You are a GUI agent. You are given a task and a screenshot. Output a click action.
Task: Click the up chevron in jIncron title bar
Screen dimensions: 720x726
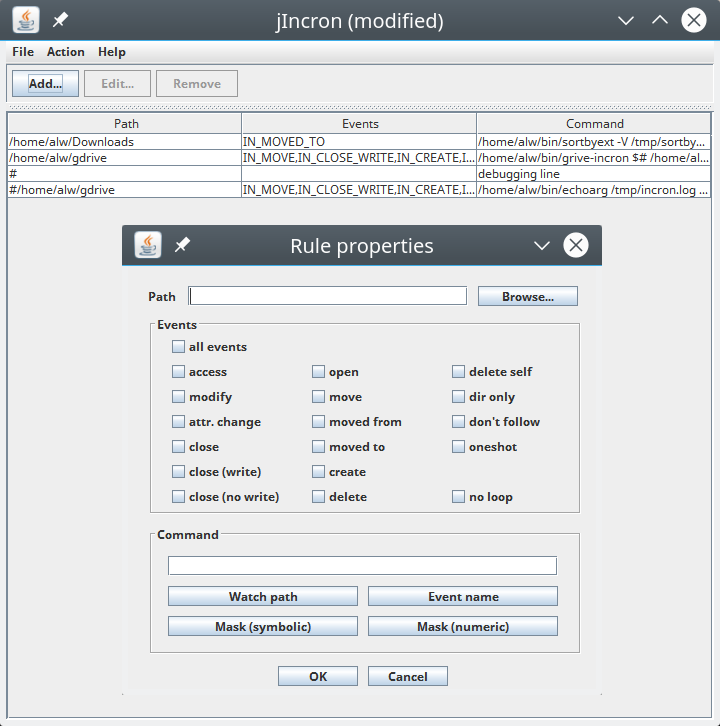659,20
